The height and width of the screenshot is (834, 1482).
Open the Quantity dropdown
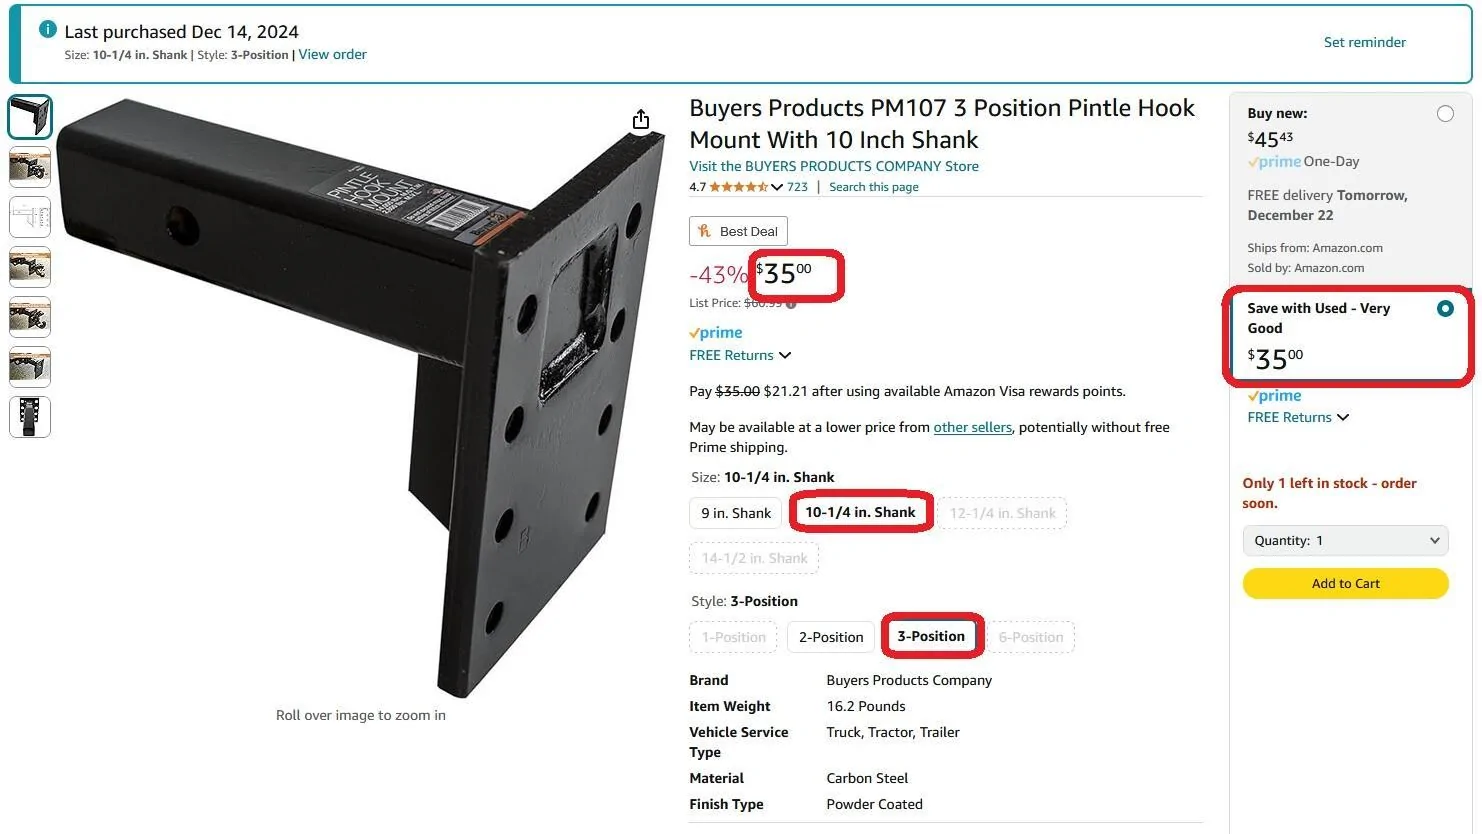point(1346,540)
